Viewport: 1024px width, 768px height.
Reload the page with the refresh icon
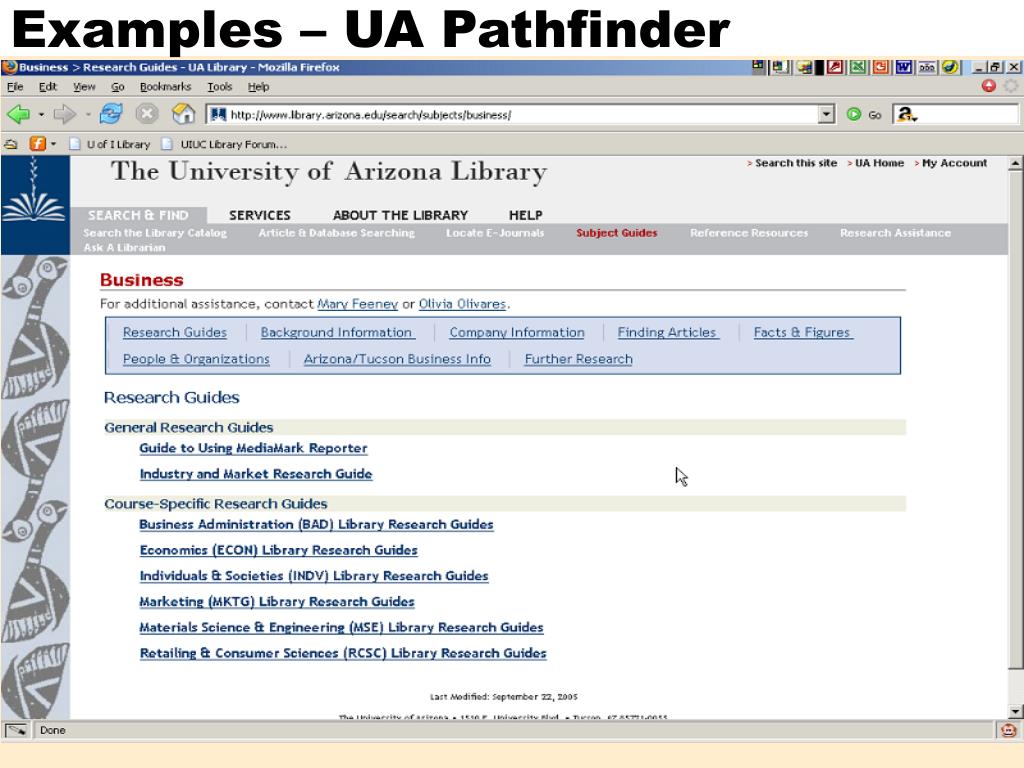(x=111, y=114)
